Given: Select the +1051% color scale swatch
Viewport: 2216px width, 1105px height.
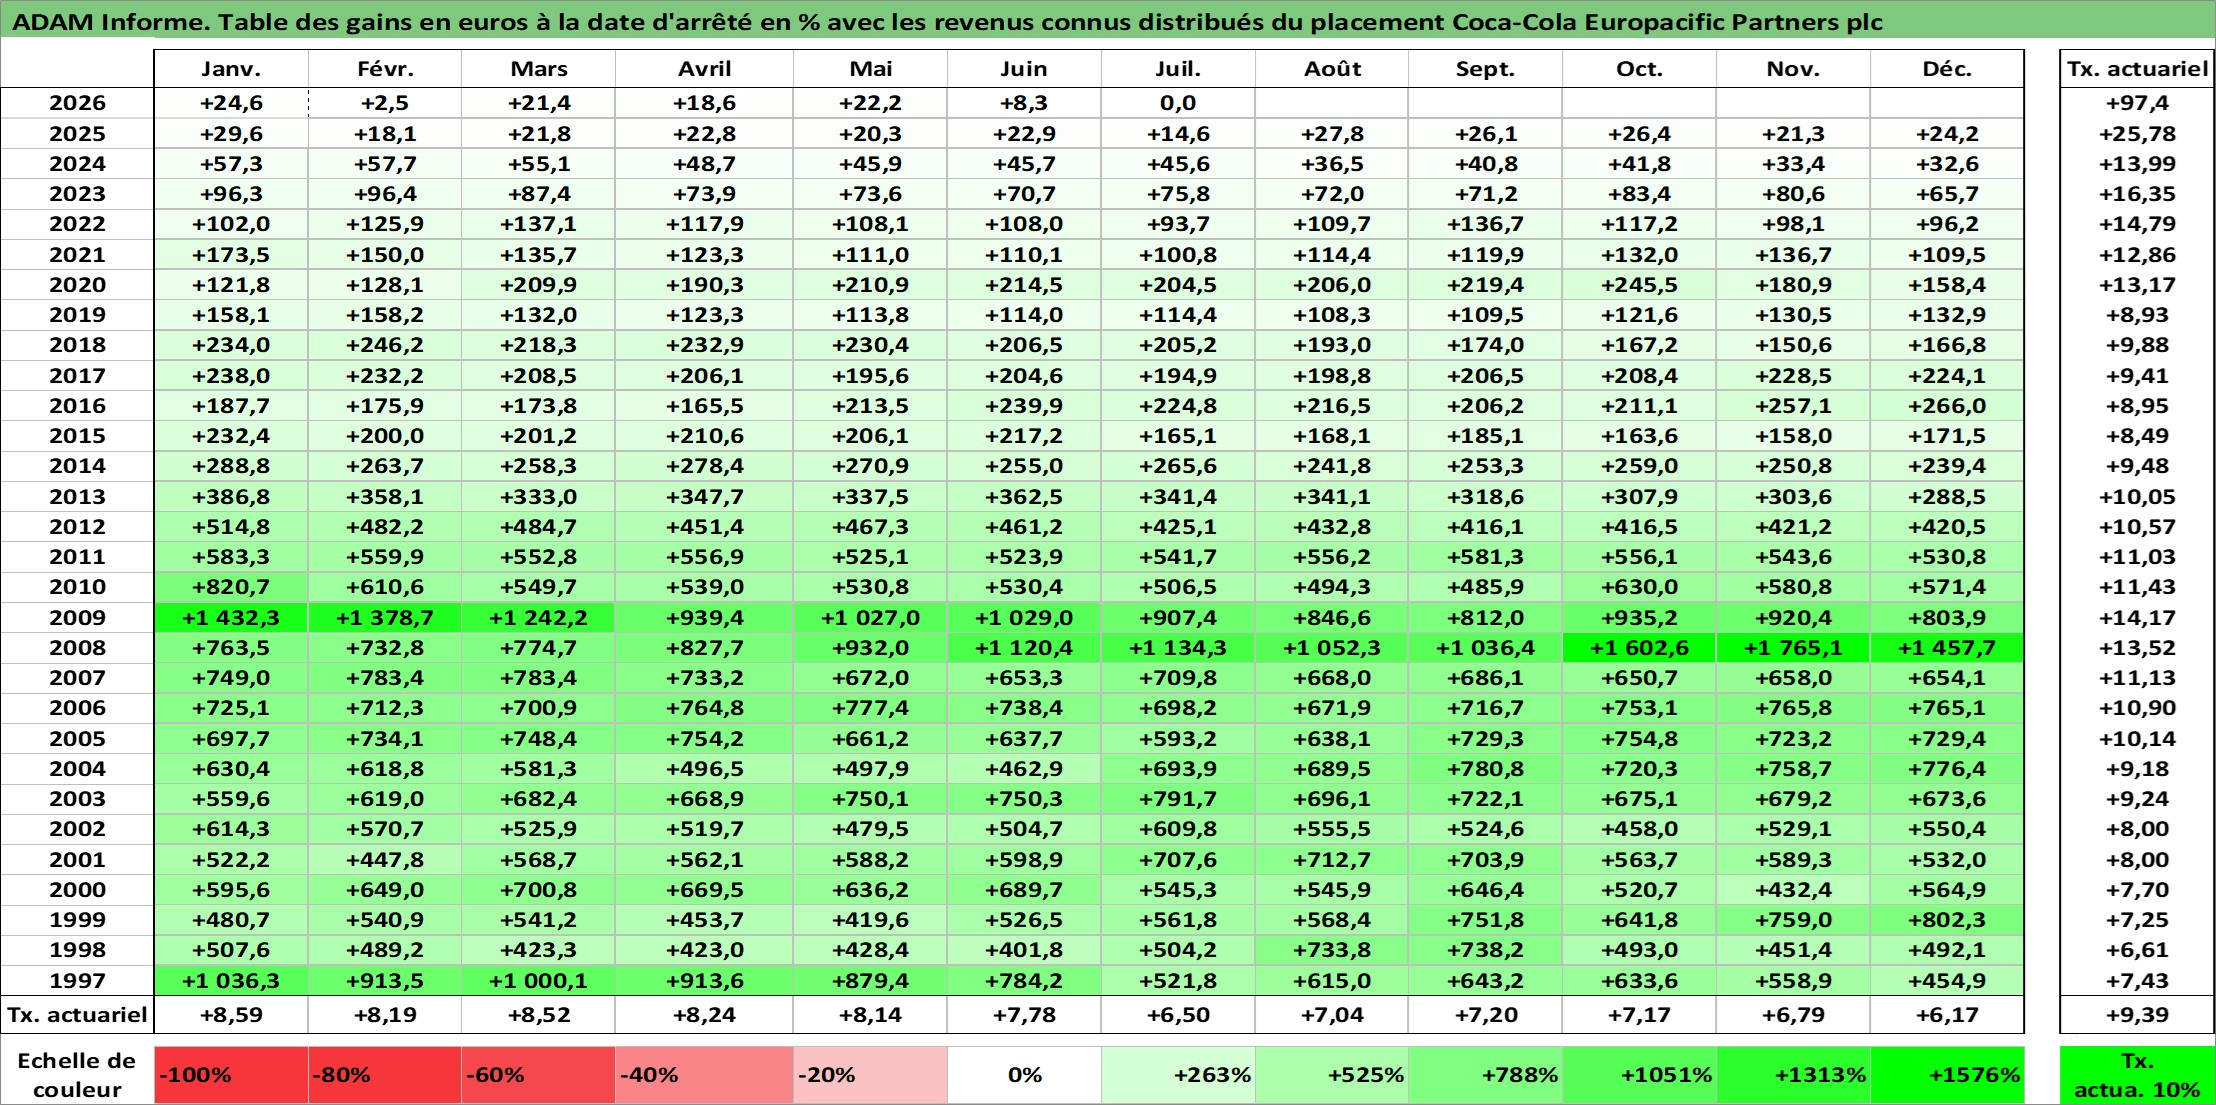Looking at the screenshot, I should pyautogui.click(x=1639, y=1075).
